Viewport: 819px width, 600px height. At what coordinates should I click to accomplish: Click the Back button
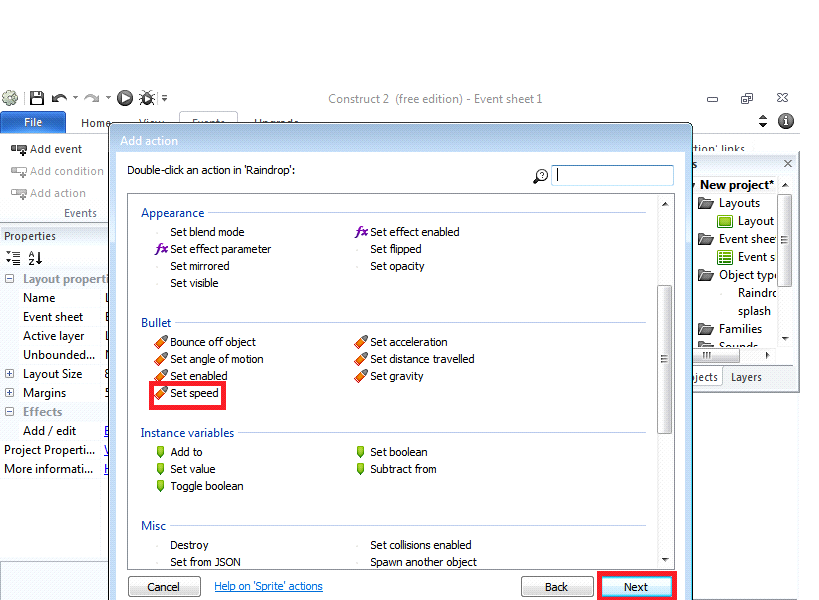click(556, 587)
